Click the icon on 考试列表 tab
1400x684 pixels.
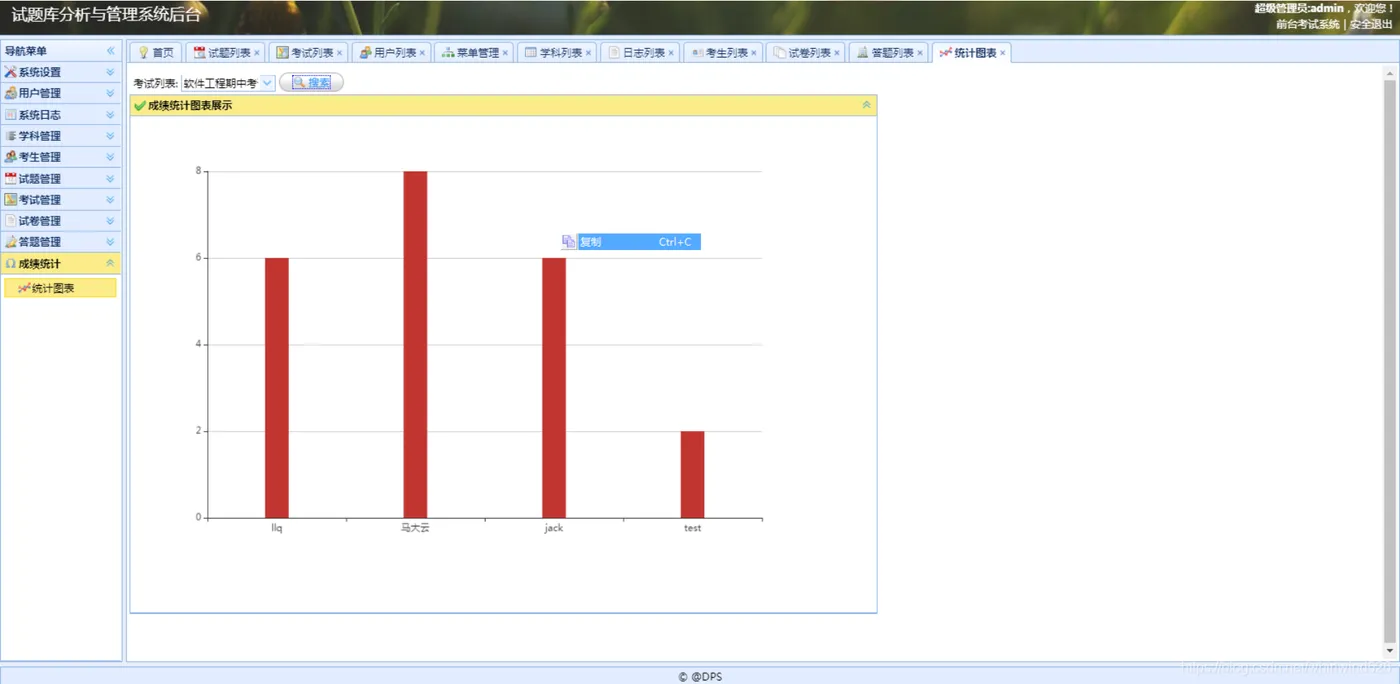(x=282, y=53)
